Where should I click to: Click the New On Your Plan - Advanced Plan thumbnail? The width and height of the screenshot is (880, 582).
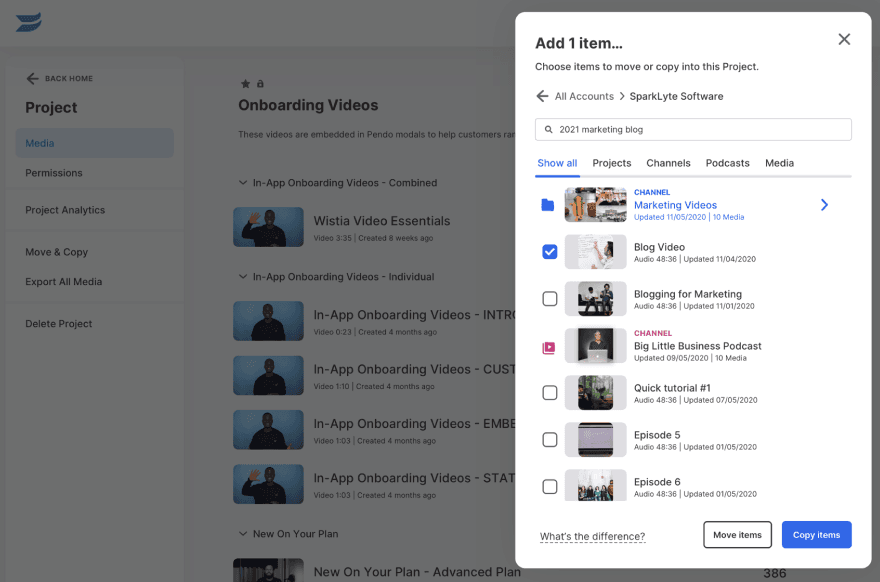(268, 570)
